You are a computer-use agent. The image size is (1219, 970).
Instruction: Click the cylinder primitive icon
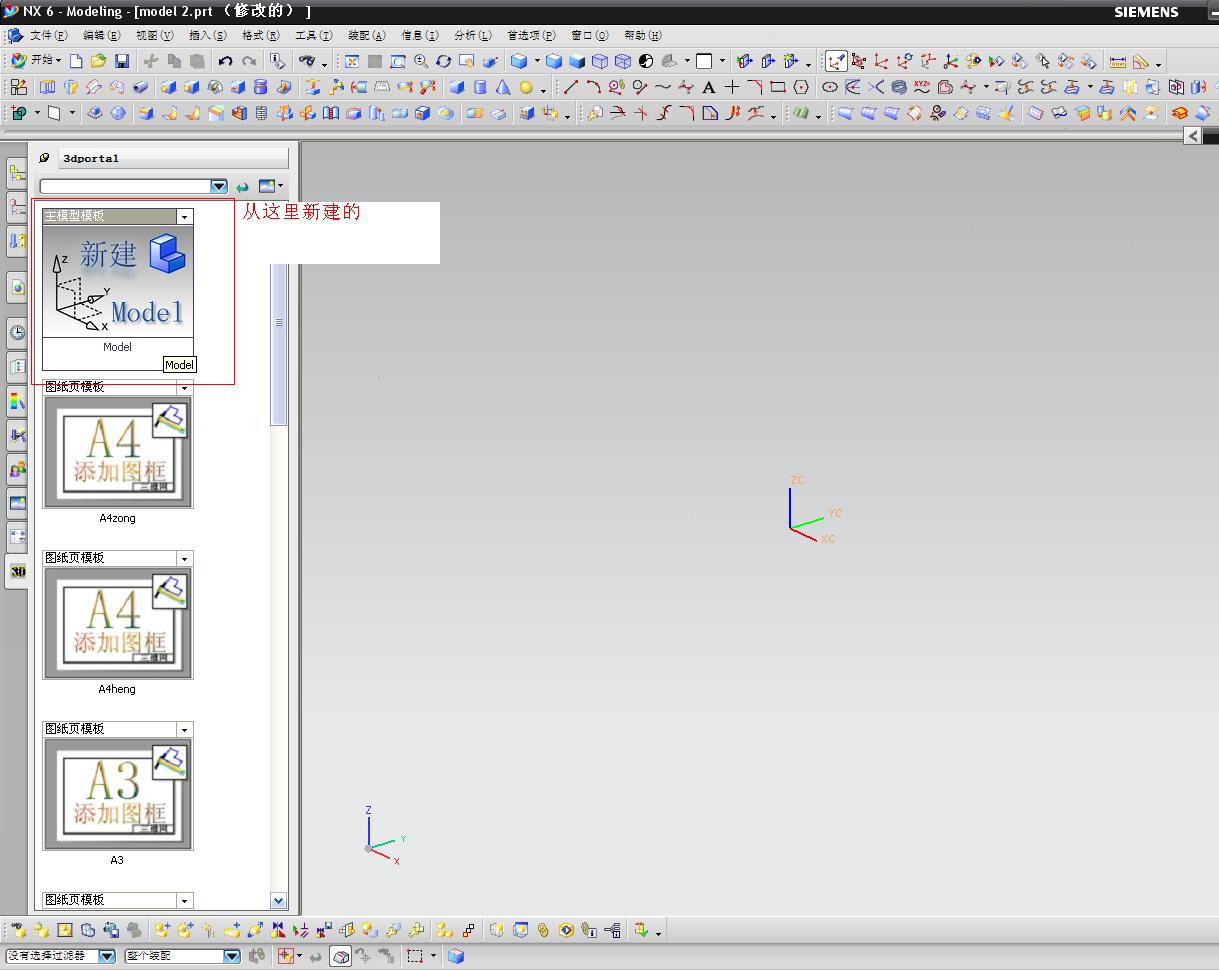coord(480,87)
